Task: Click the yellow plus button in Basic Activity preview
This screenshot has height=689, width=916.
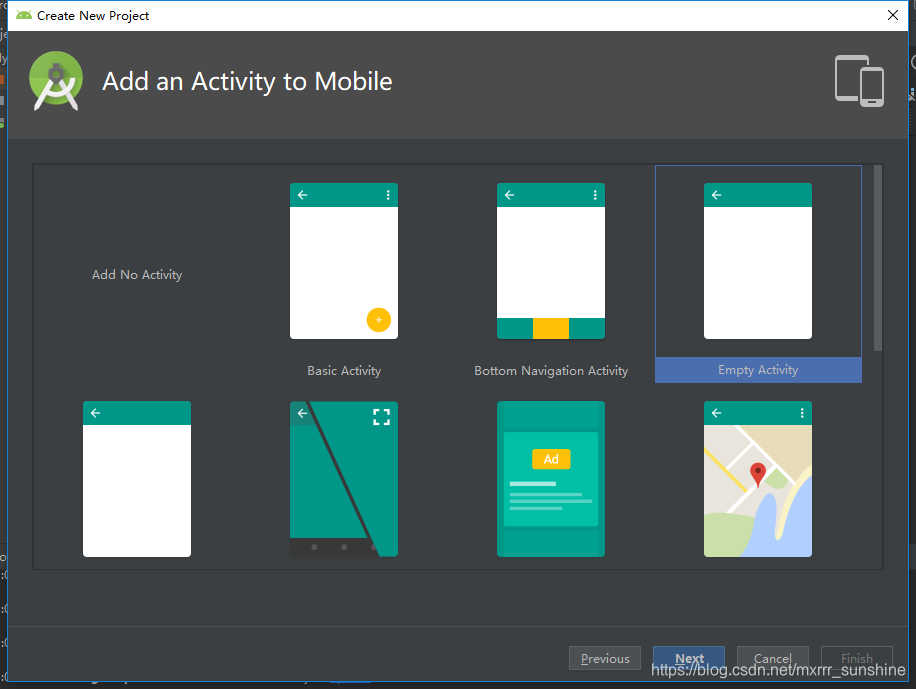Action: (x=379, y=320)
